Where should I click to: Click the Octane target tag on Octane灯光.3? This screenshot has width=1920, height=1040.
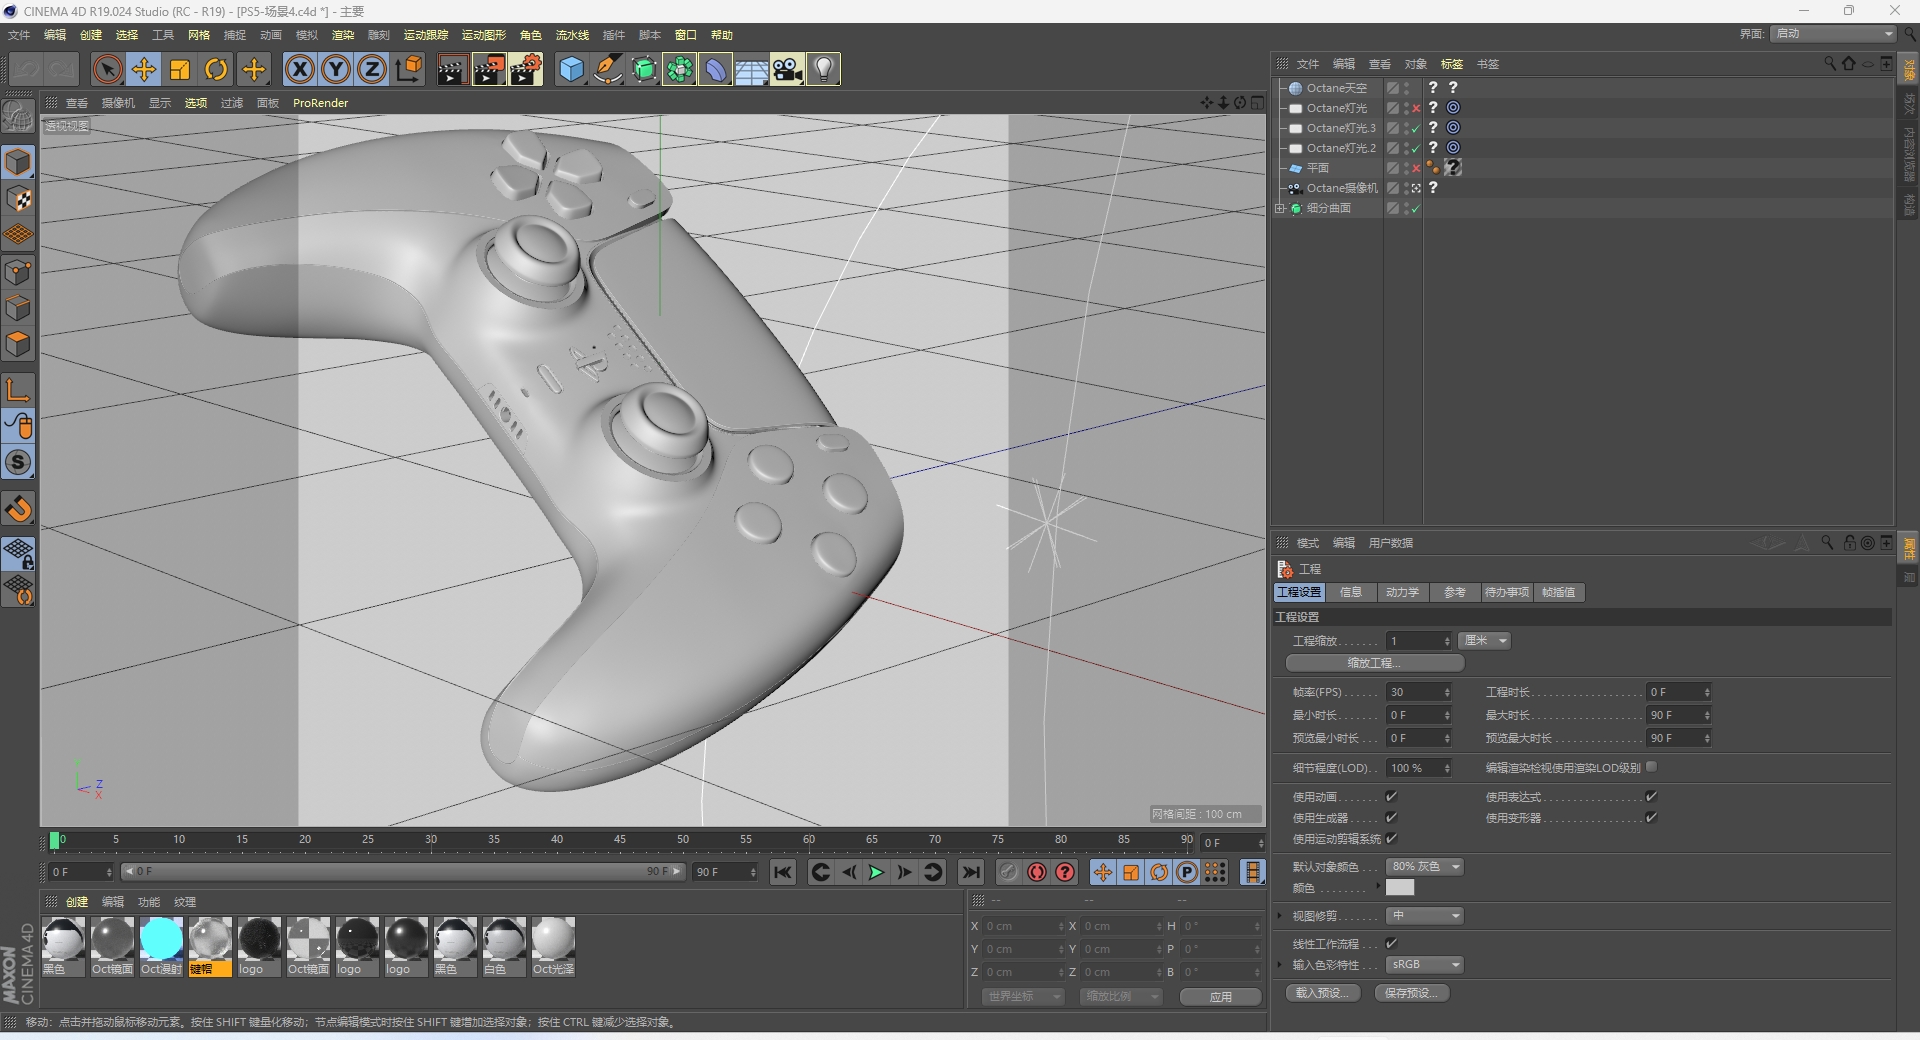tap(1454, 128)
